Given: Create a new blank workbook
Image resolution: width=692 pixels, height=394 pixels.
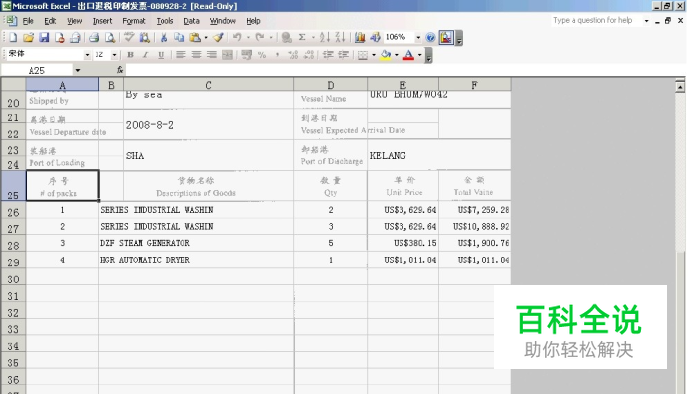Looking at the screenshot, I should click(x=13, y=38).
